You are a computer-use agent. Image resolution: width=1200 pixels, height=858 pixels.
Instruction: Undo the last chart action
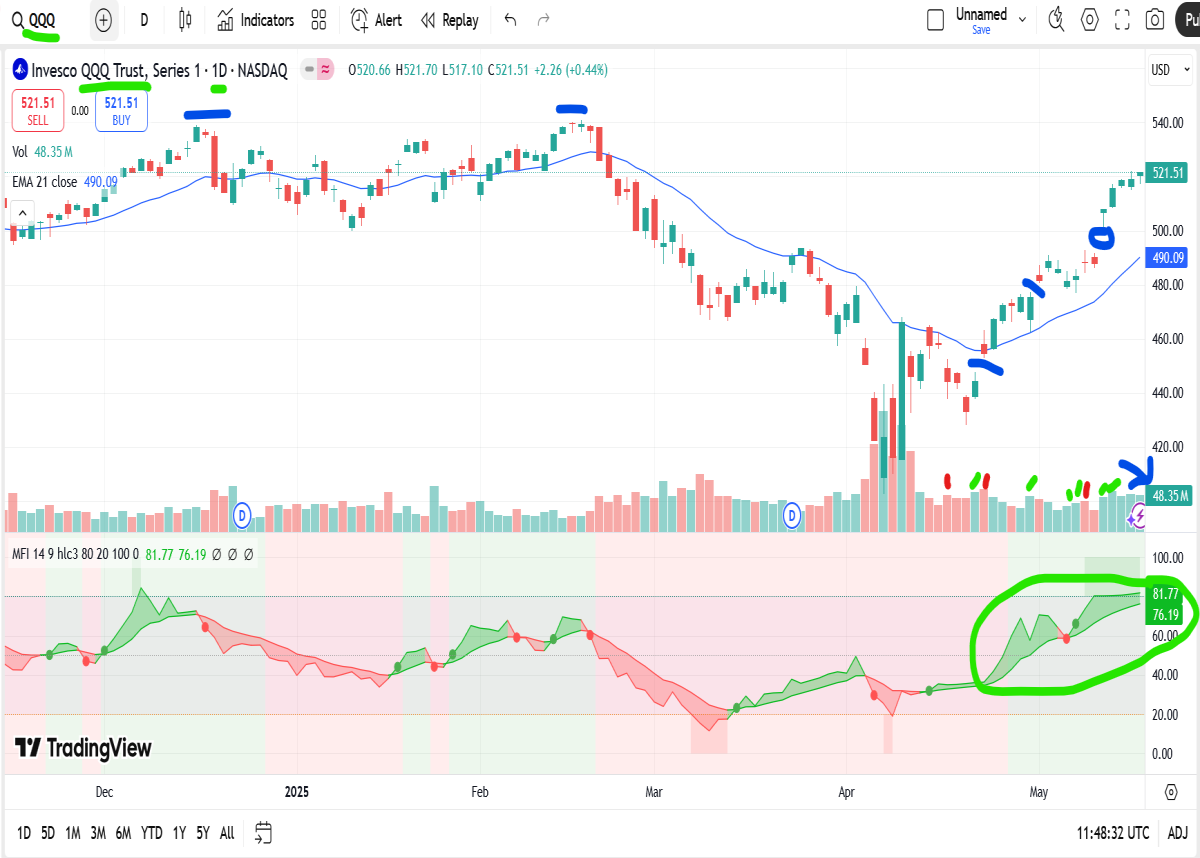coord(511,20)
